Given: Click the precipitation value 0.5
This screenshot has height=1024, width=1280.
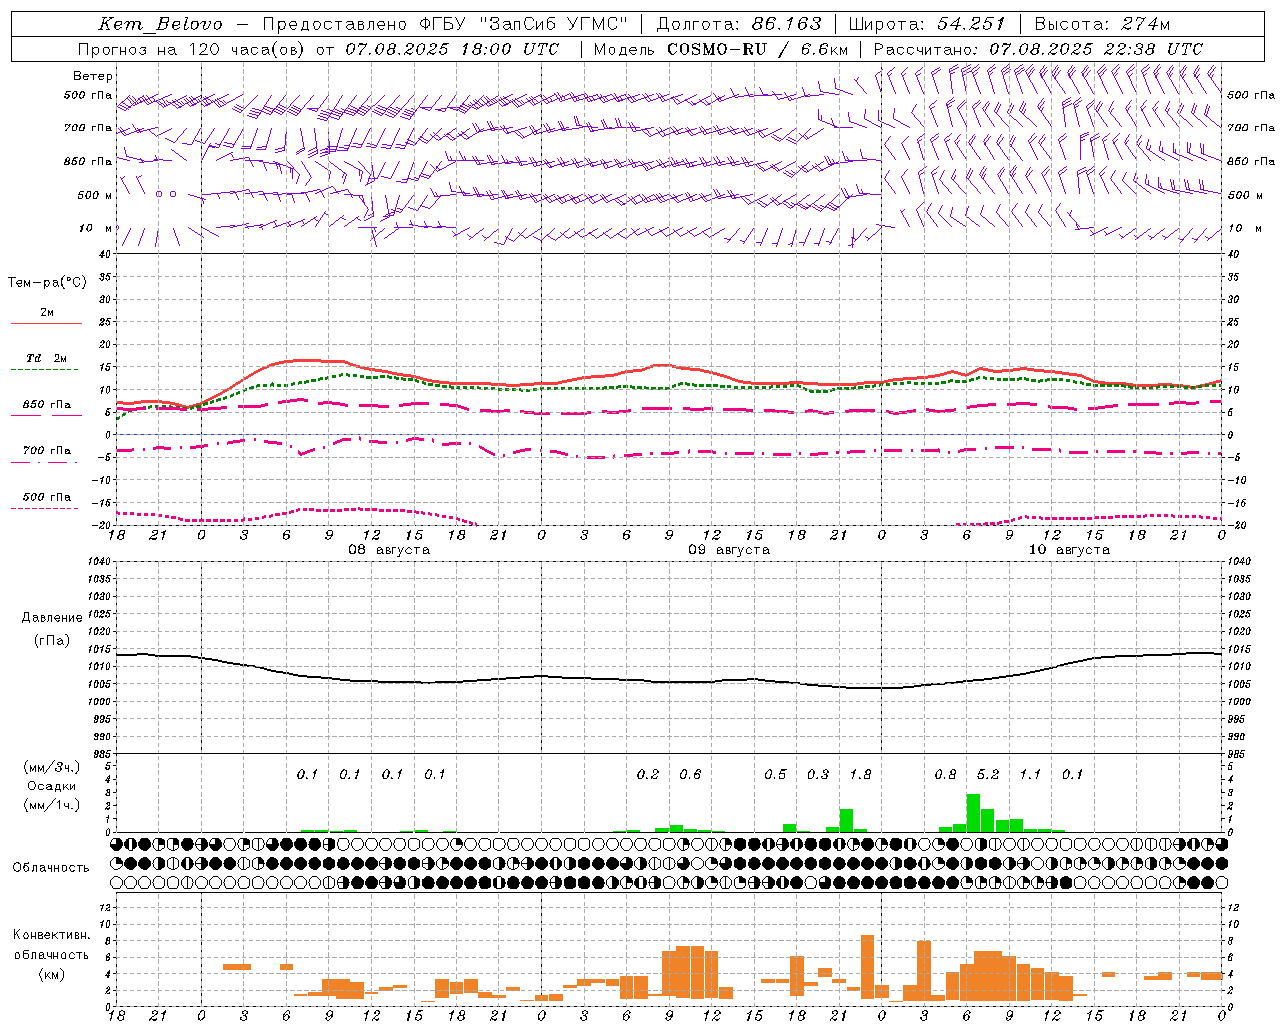Looking at the screenshot, I should click(x=775, y=775).
